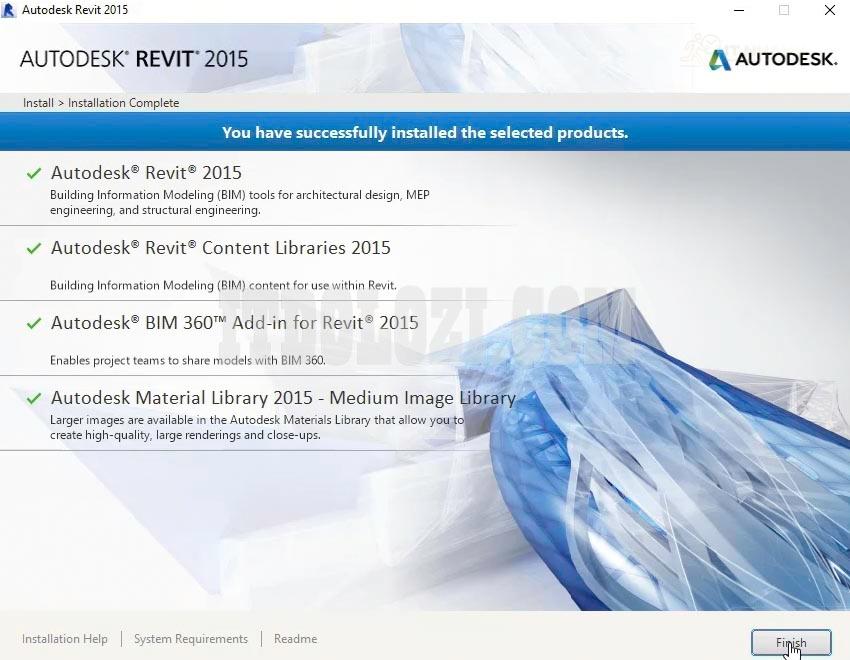Screen dimensions: 850x660
Task: Click the Revit app icon in title bar
Action: point(10,10)
